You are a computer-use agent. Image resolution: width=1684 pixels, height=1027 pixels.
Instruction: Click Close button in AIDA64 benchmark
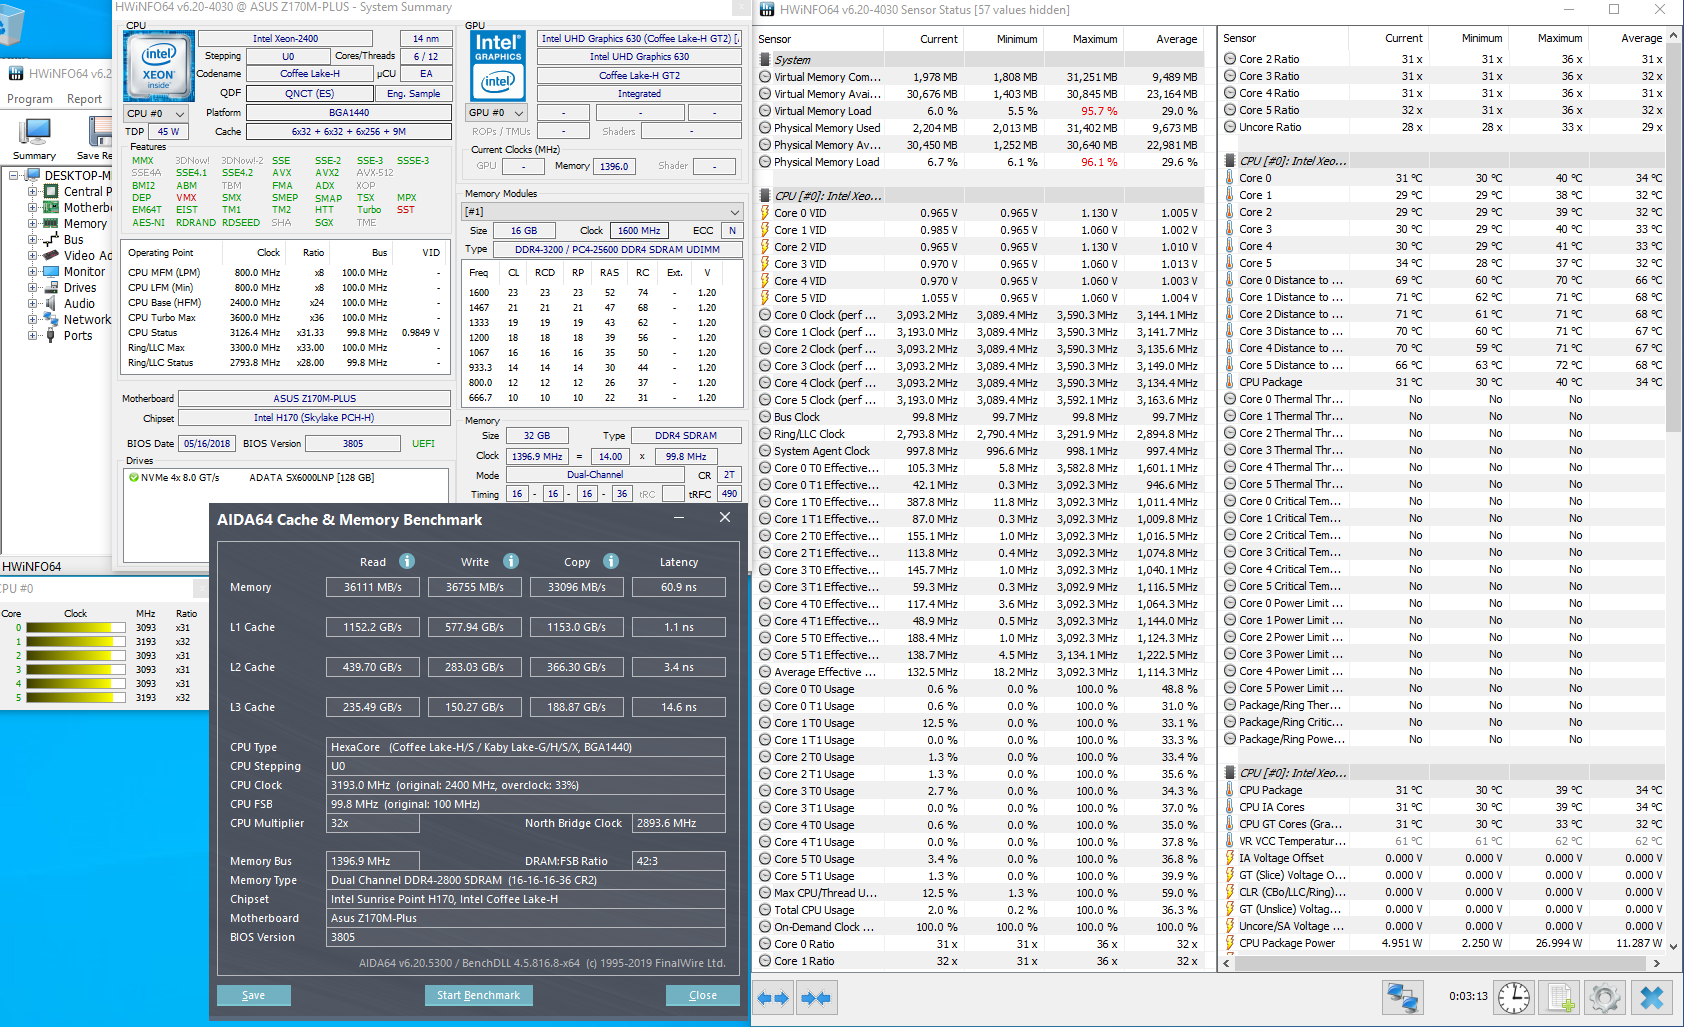coord(703,995)
